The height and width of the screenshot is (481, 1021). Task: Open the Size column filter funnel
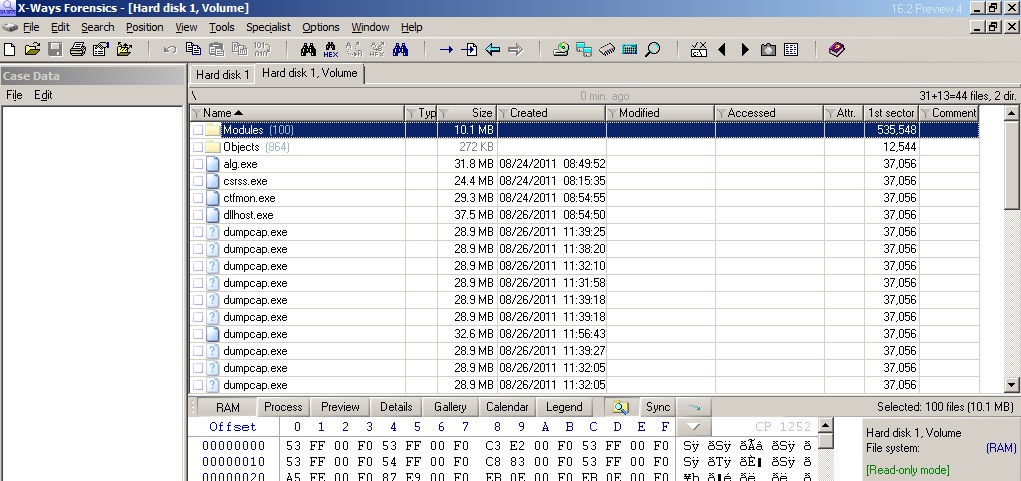[444, 113]
